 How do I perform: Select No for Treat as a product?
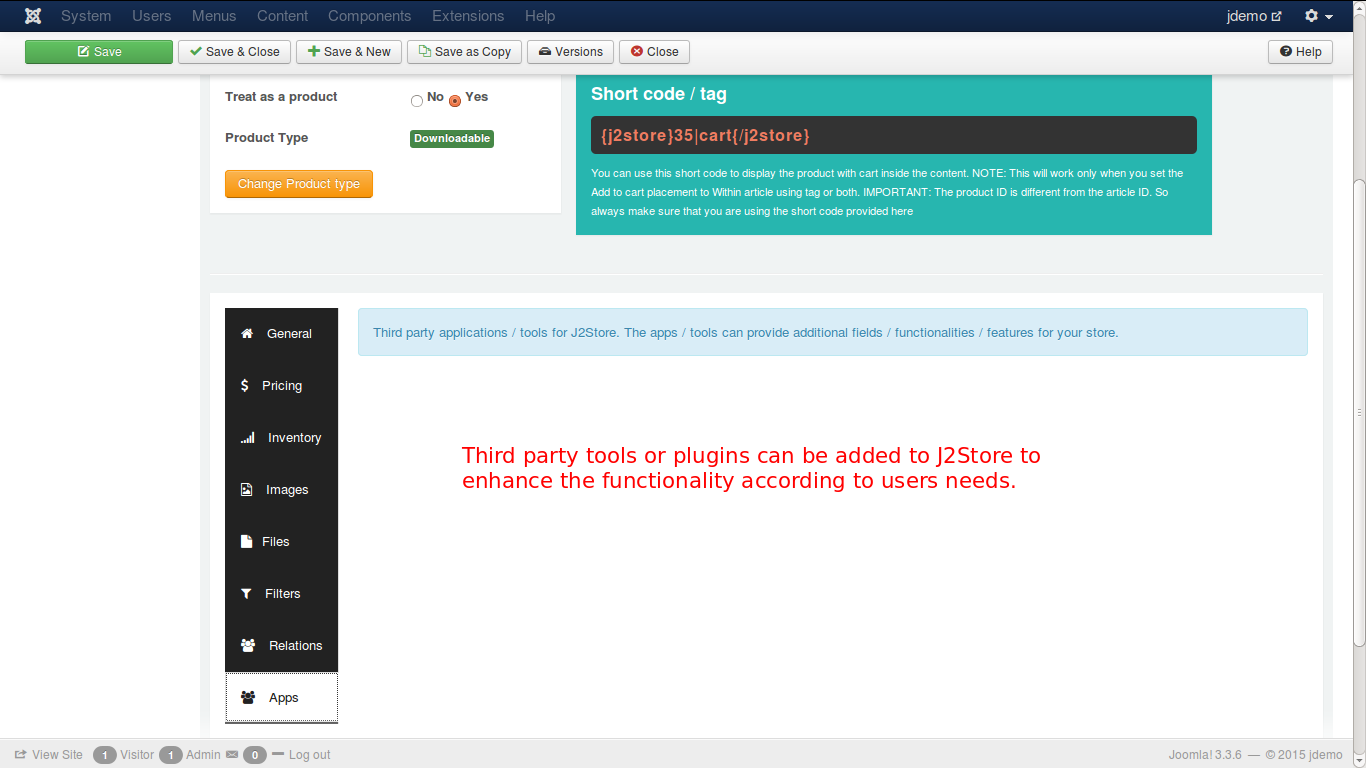417,100
